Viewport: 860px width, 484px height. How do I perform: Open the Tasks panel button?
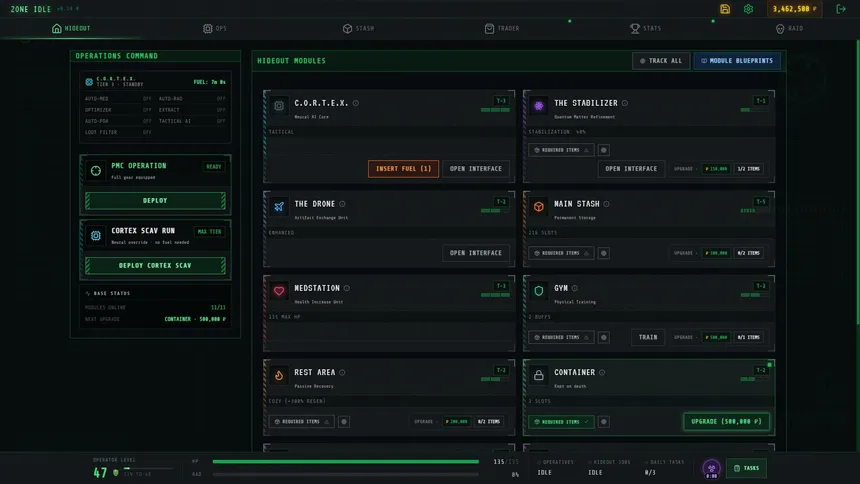746,469
